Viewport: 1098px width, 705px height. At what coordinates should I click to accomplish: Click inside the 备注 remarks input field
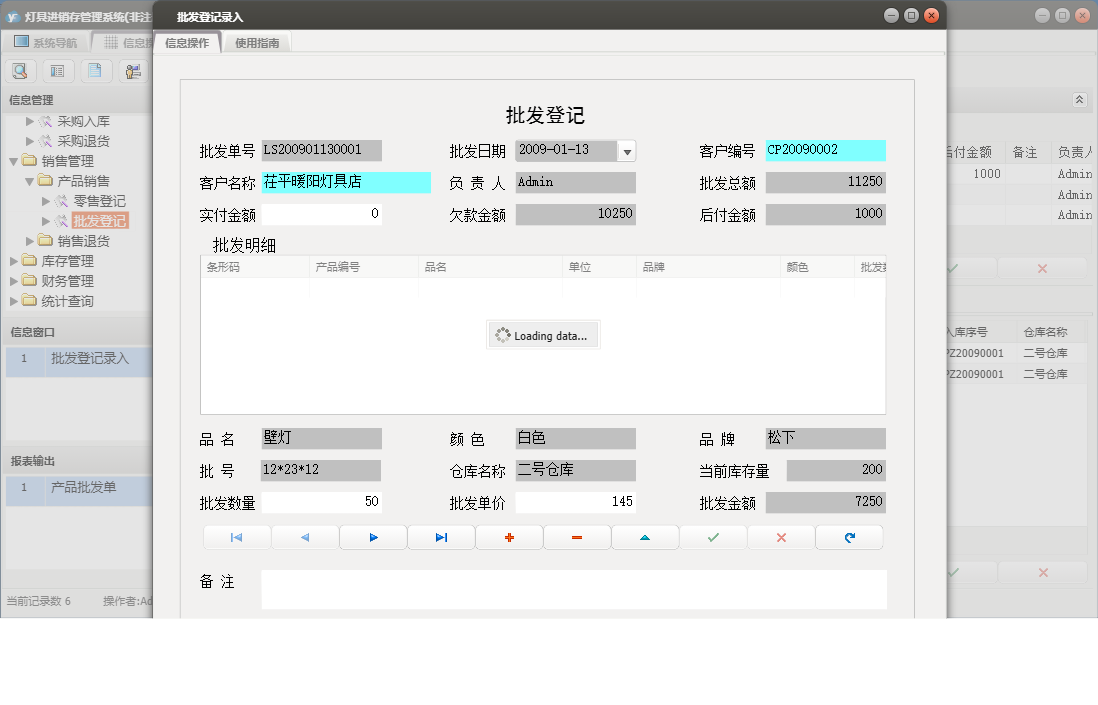570,590
